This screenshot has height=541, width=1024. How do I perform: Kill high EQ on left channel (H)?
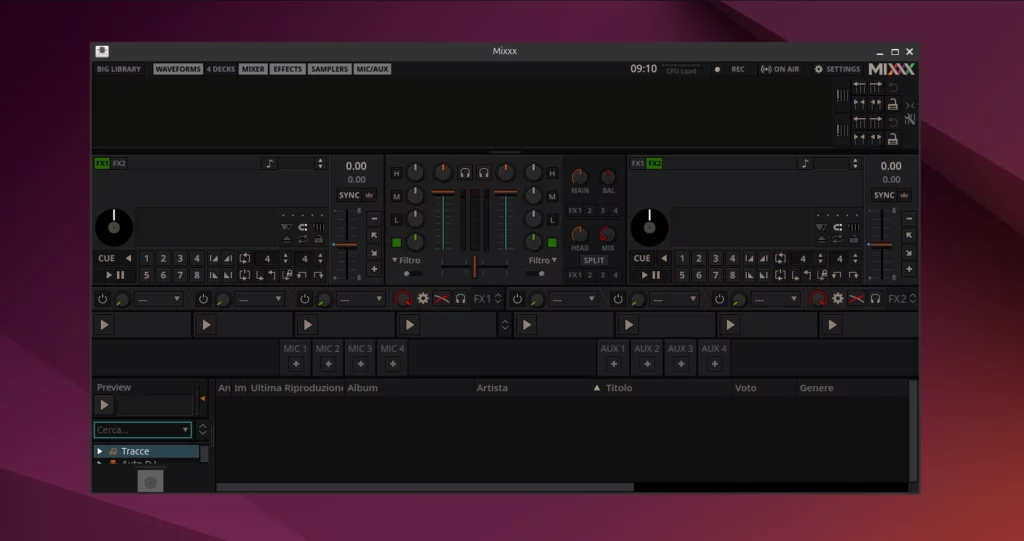coord(396,173)
